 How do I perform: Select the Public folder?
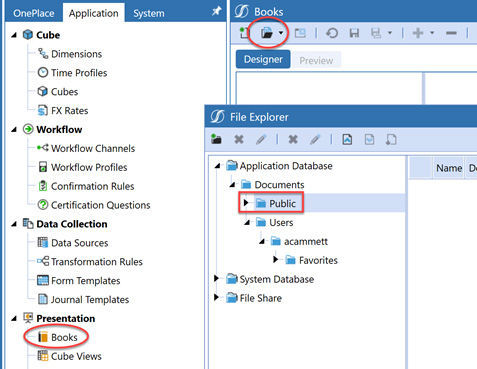[x=282, y=203]
